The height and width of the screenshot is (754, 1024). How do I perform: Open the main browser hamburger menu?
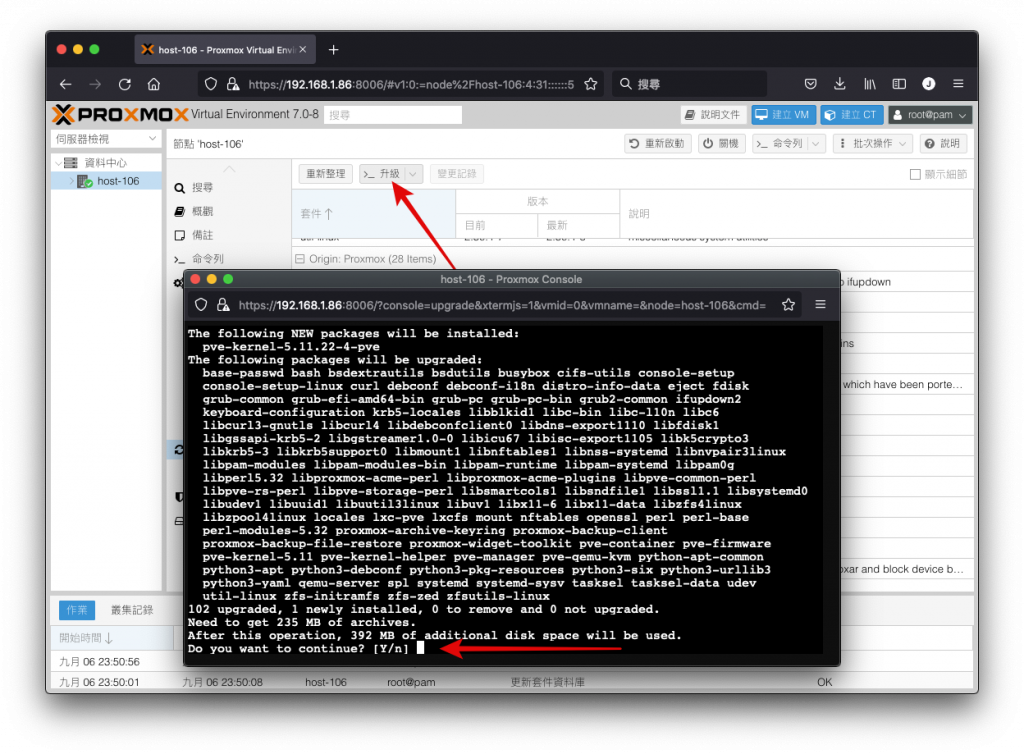click(958, 84)
